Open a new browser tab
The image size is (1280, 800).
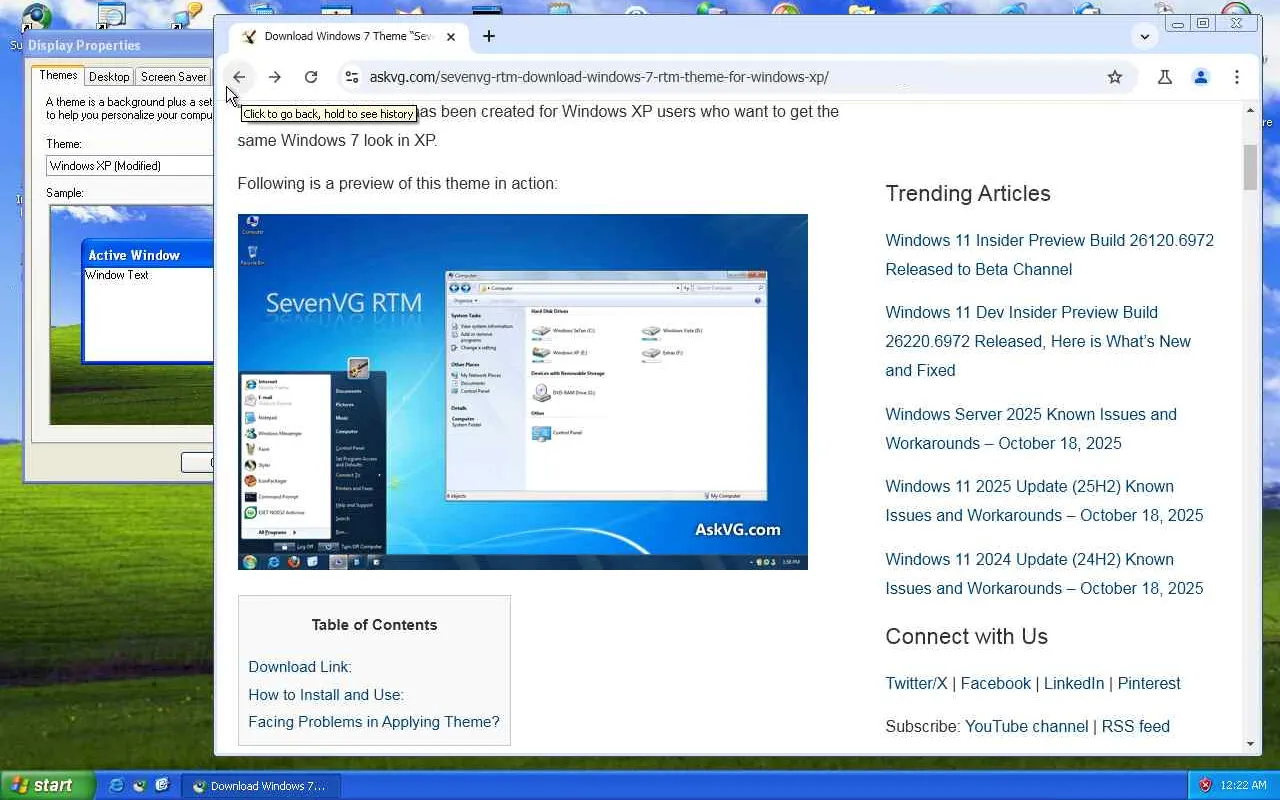(x=489, y=36)
